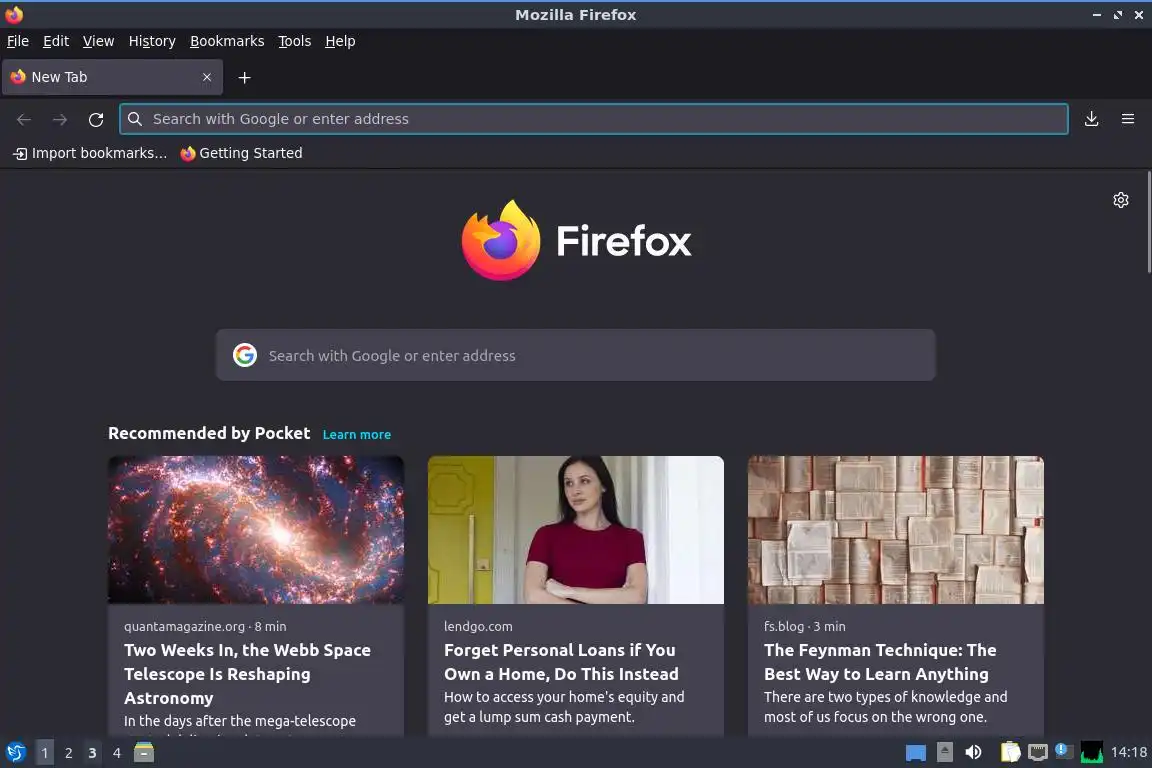Viewport: 1152px width, 768px height.
Task: Click the address bar magnifier icon
Action: point(134,119)
